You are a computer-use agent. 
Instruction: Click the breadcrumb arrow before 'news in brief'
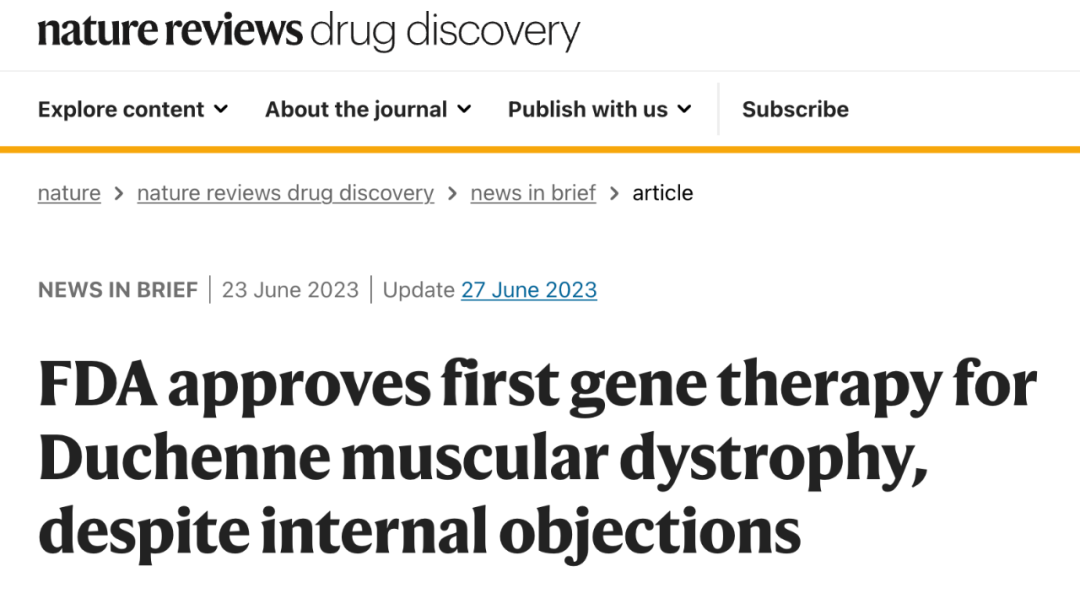(x=452, y=193)
